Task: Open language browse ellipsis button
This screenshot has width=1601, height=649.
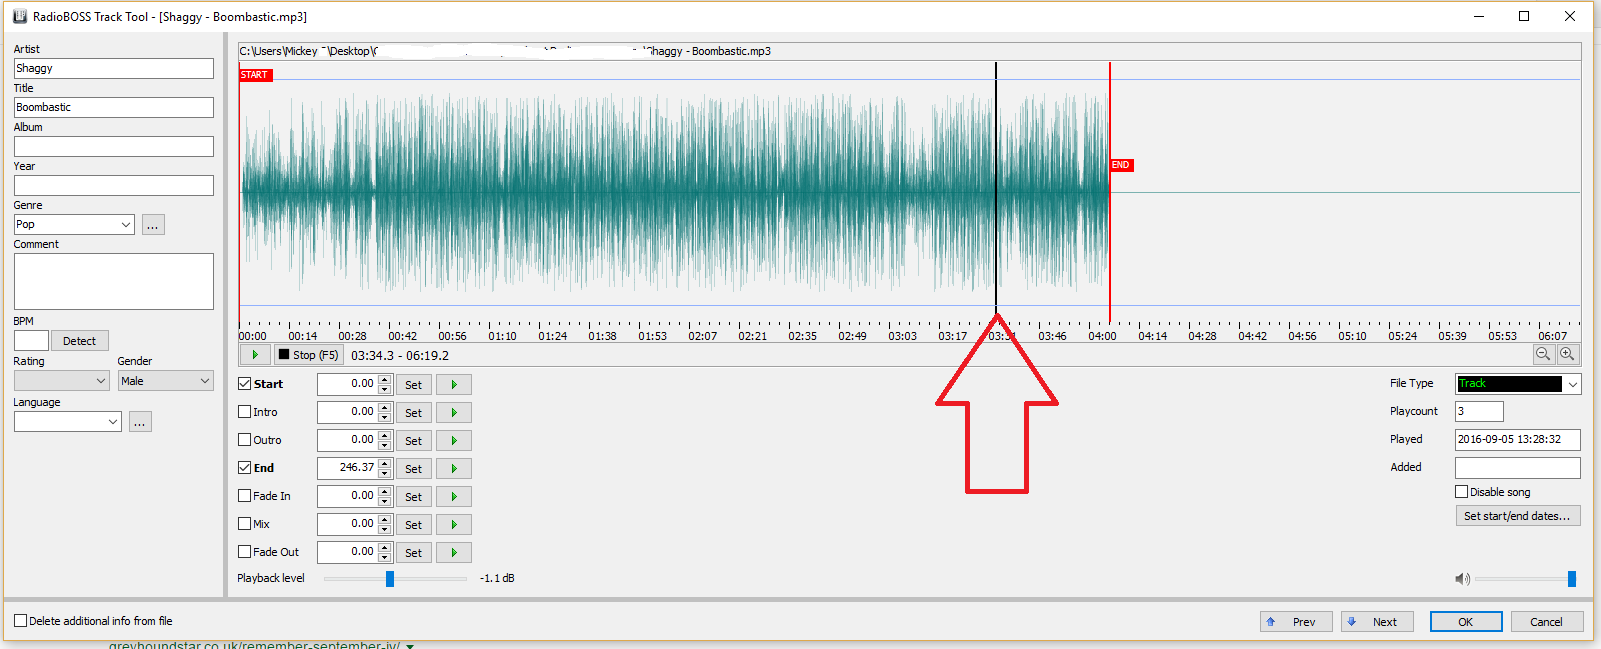Action: click(x=140, y=422)
